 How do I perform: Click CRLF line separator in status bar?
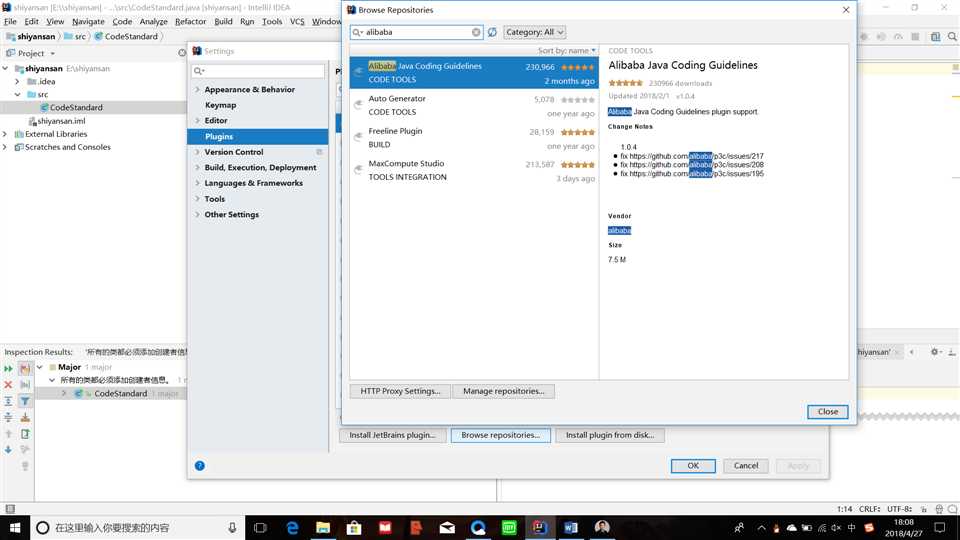point(869,509)
